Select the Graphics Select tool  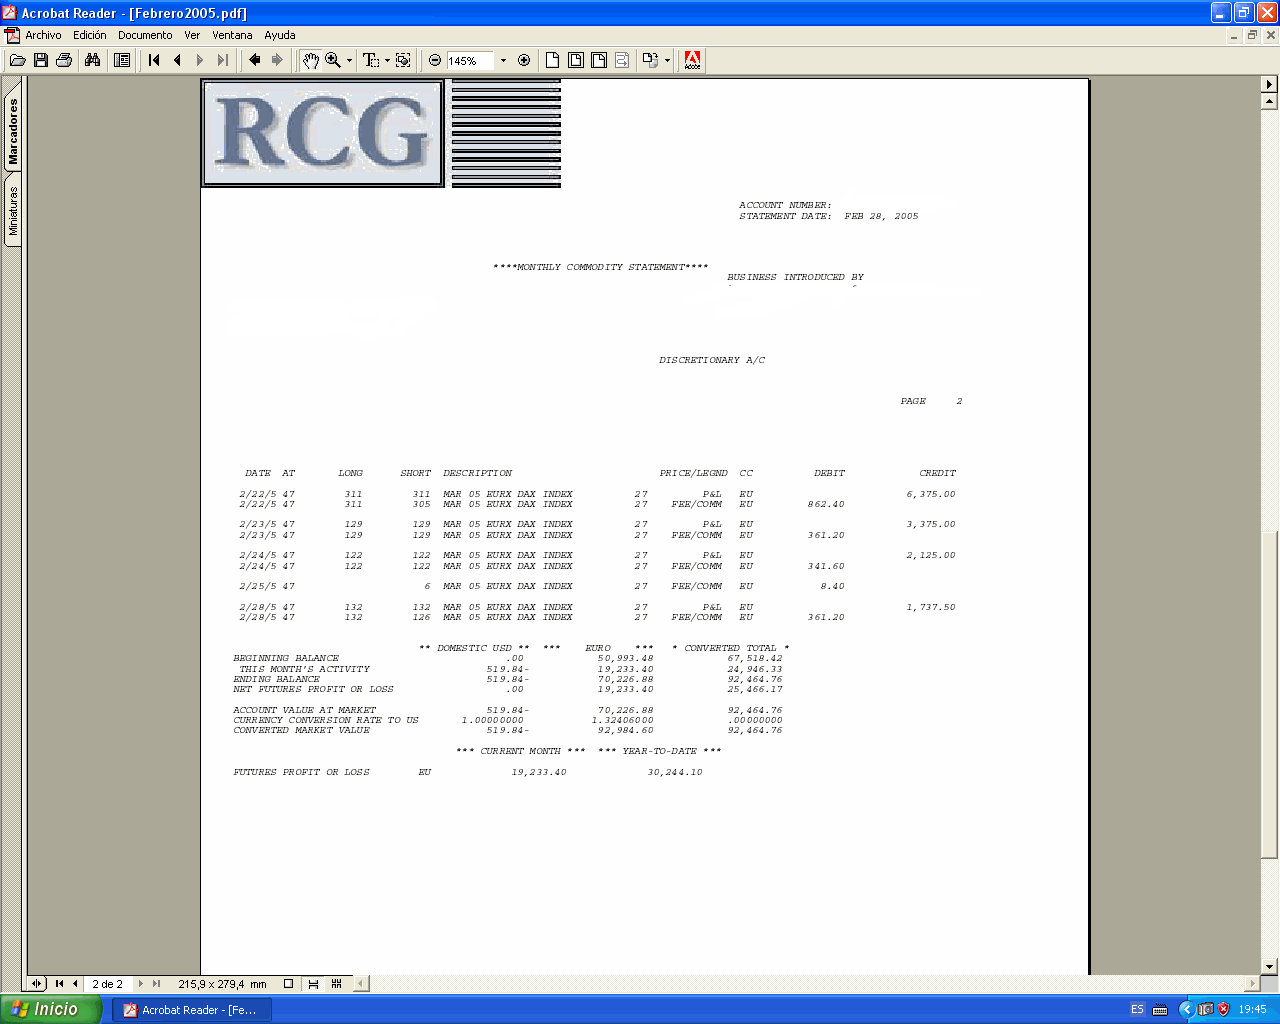(403, 60)
